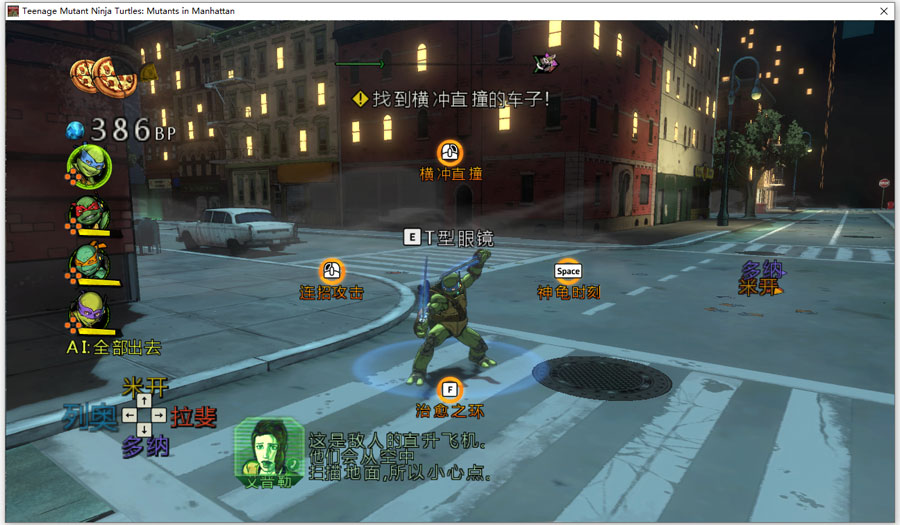Select Donatello's purple-mask portrait
The height and width of the screenshot is (525, 900).
pos(89,313)
